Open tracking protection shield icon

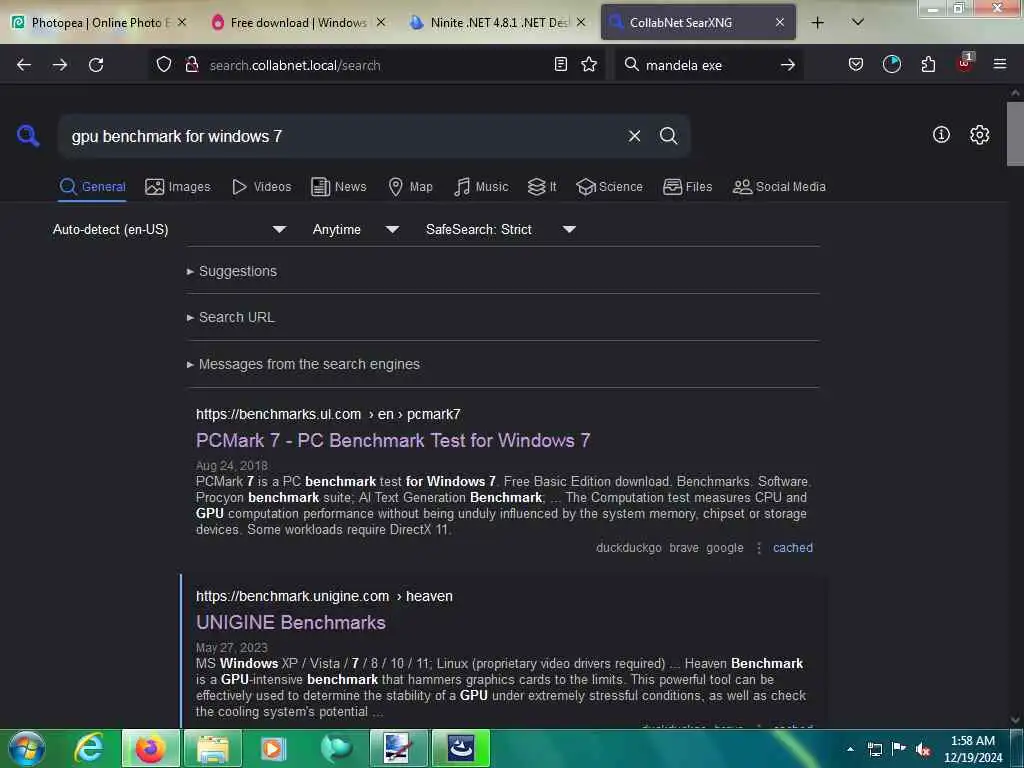[164, 64]
